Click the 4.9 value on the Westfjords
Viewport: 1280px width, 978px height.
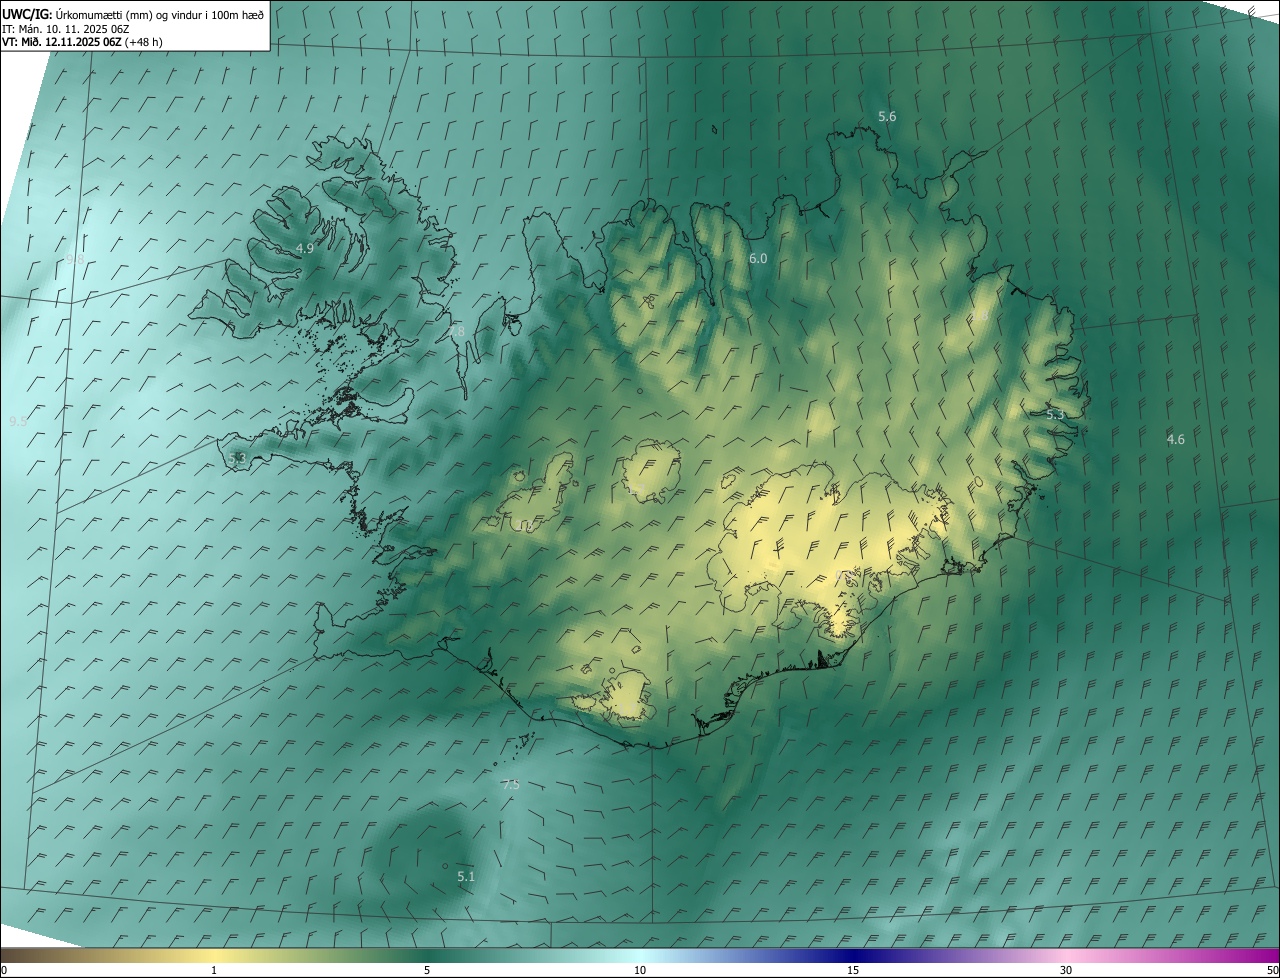click(305, 248)
